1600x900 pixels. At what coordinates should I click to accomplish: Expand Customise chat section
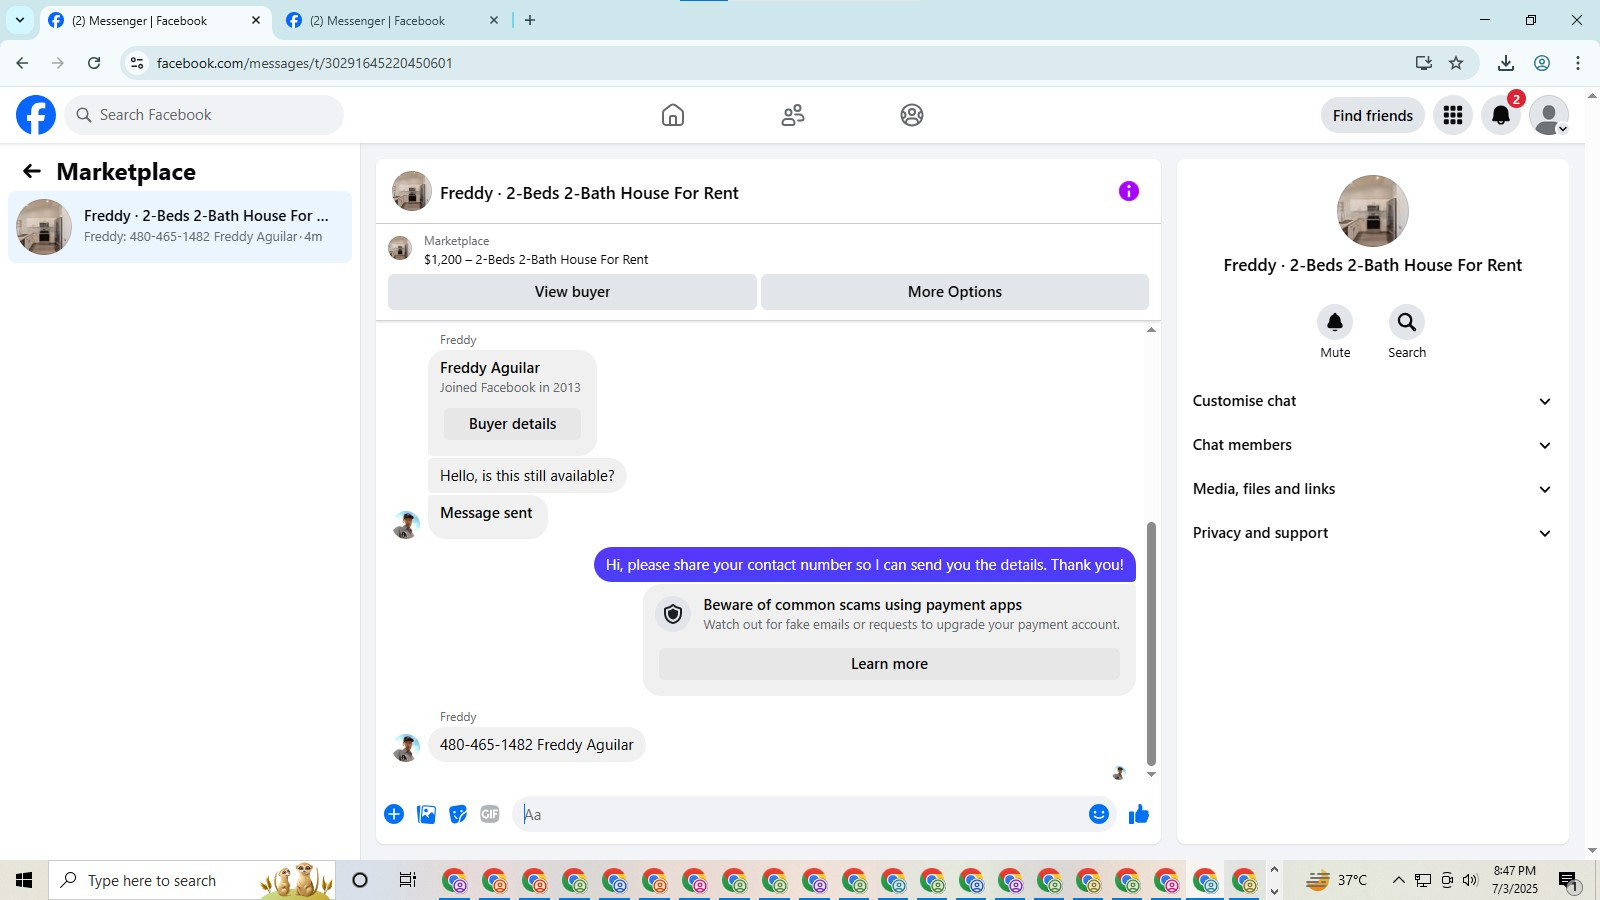point(1372,401)
